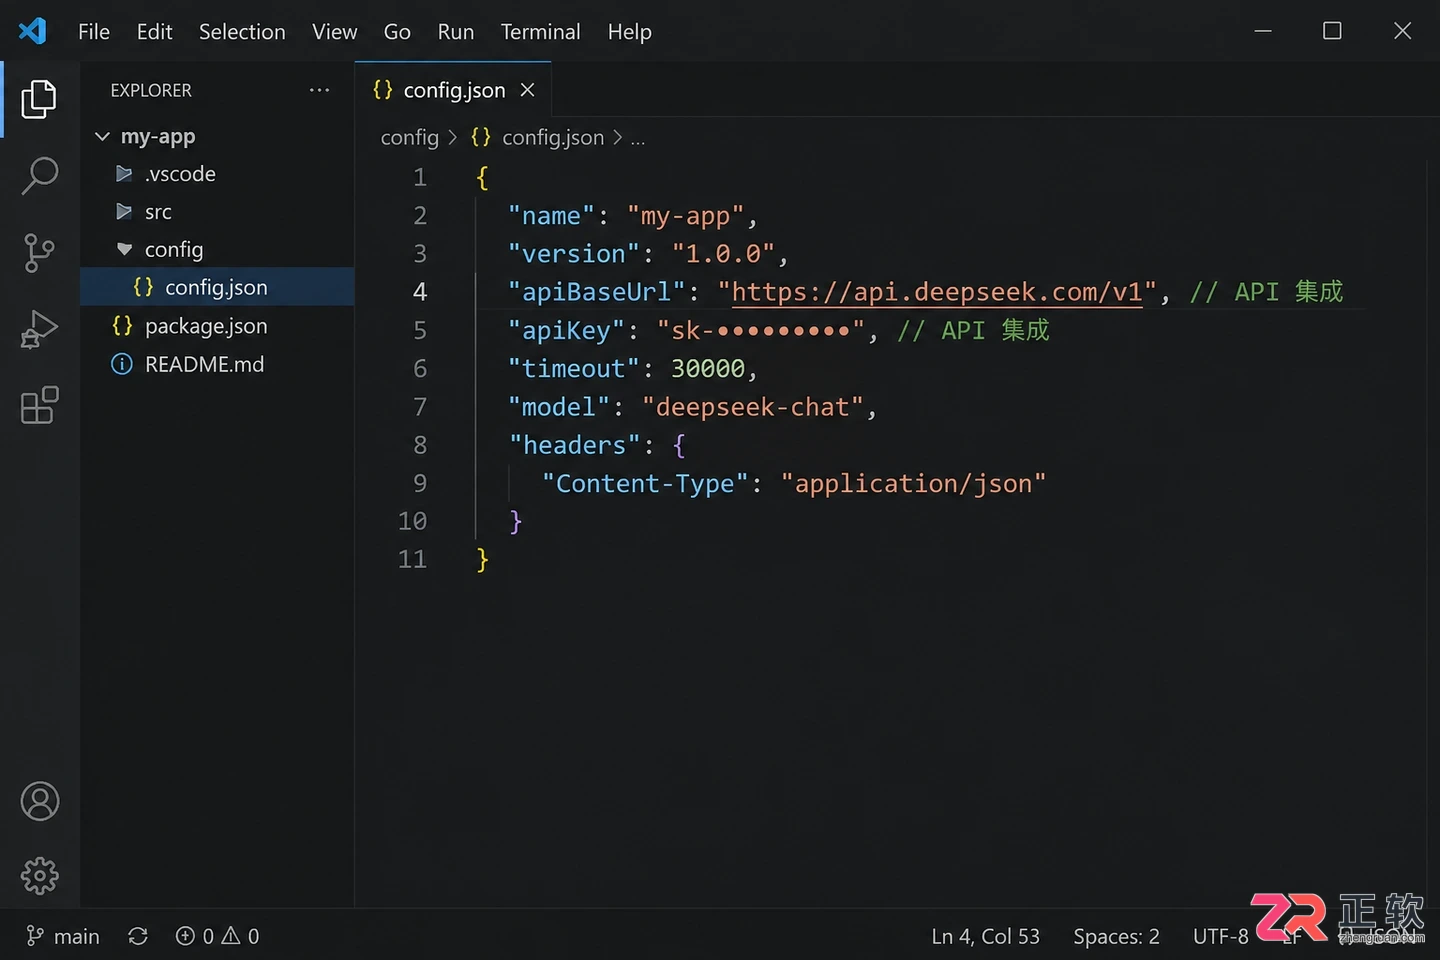
Task: Open the Selection menu
Action: [242, 32]
